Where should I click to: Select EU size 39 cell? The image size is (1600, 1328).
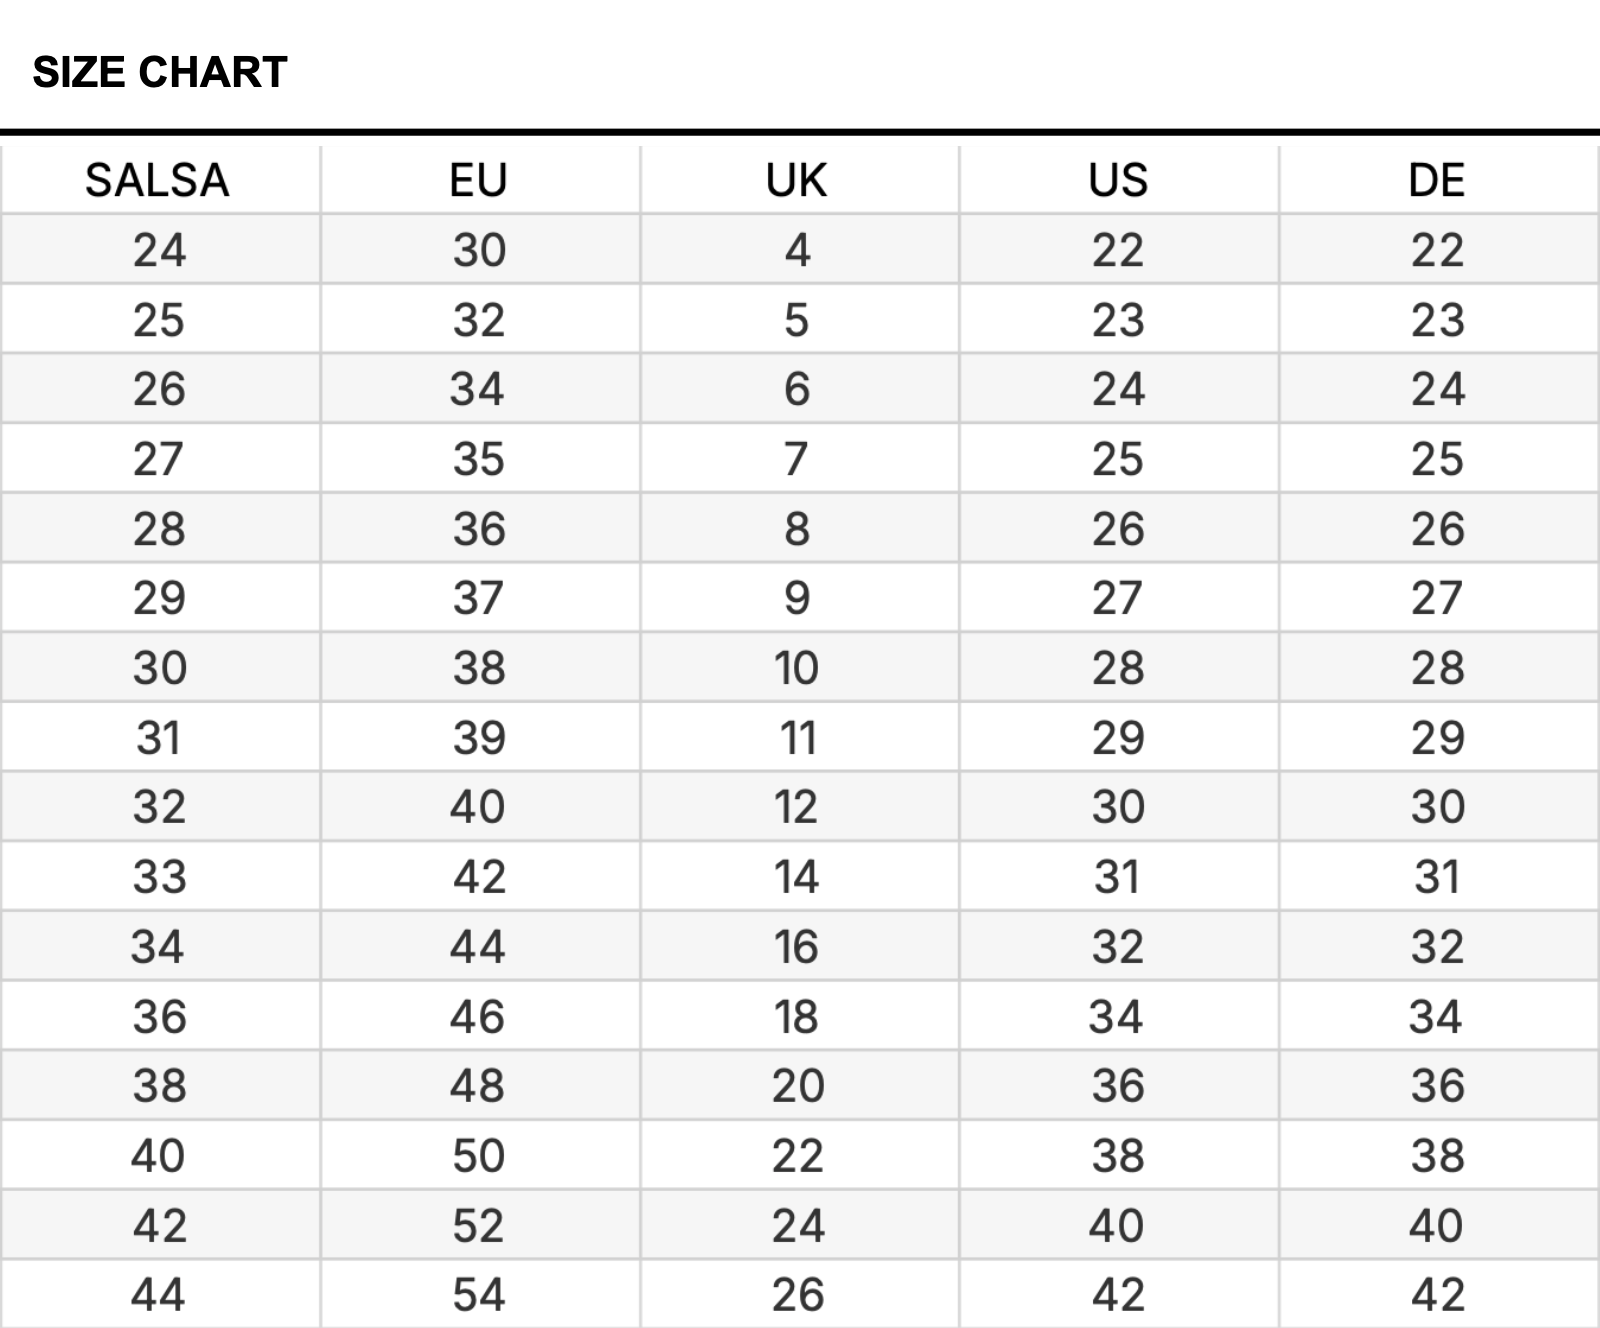click(479, 738)
